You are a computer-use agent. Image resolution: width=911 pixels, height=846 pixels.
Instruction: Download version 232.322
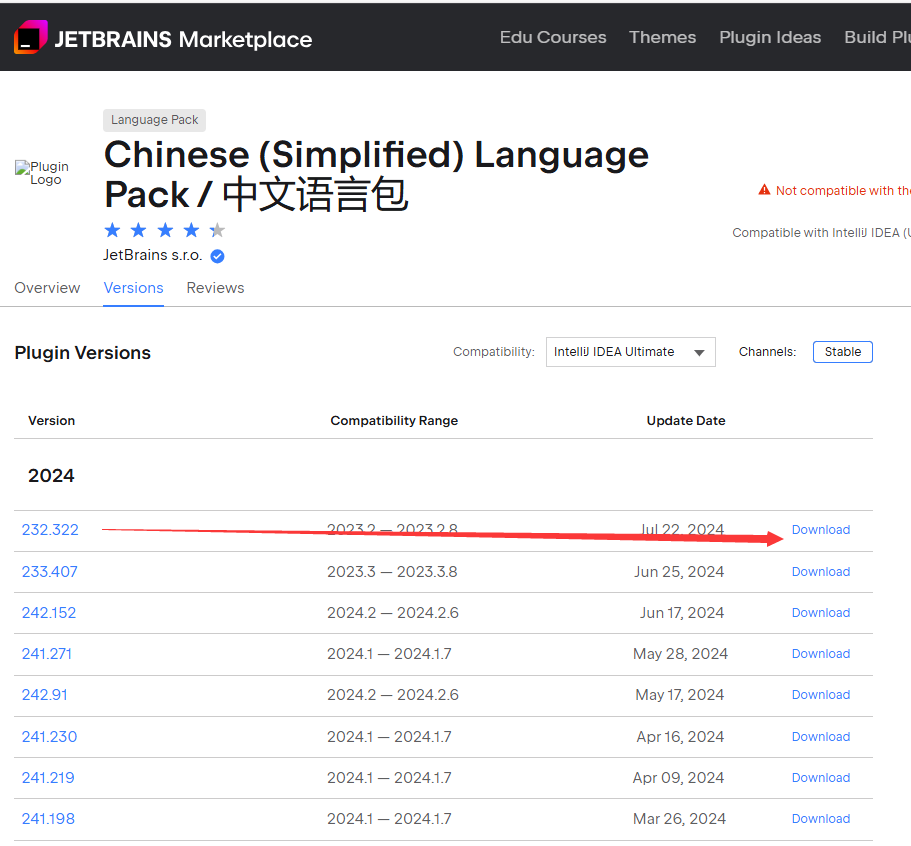[x=820, y=530]
